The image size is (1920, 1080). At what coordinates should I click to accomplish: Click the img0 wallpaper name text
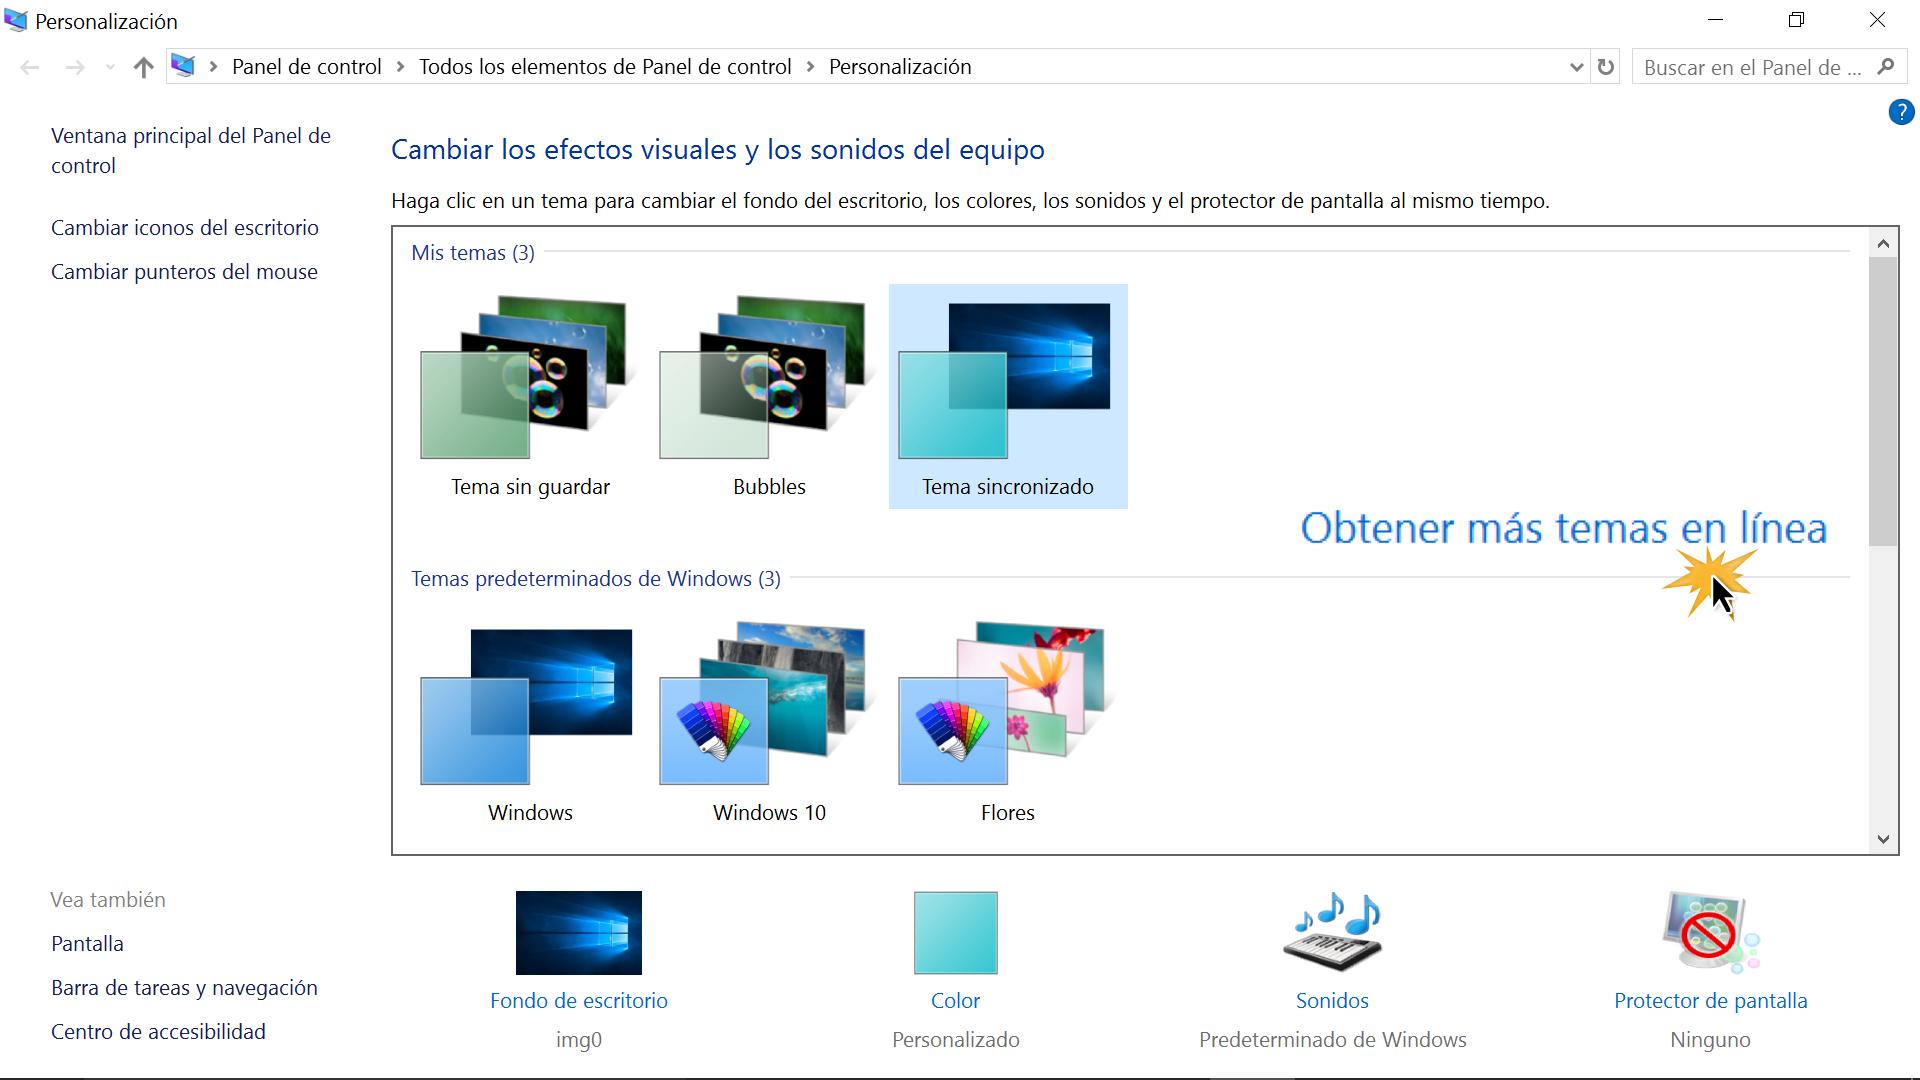579,1040
